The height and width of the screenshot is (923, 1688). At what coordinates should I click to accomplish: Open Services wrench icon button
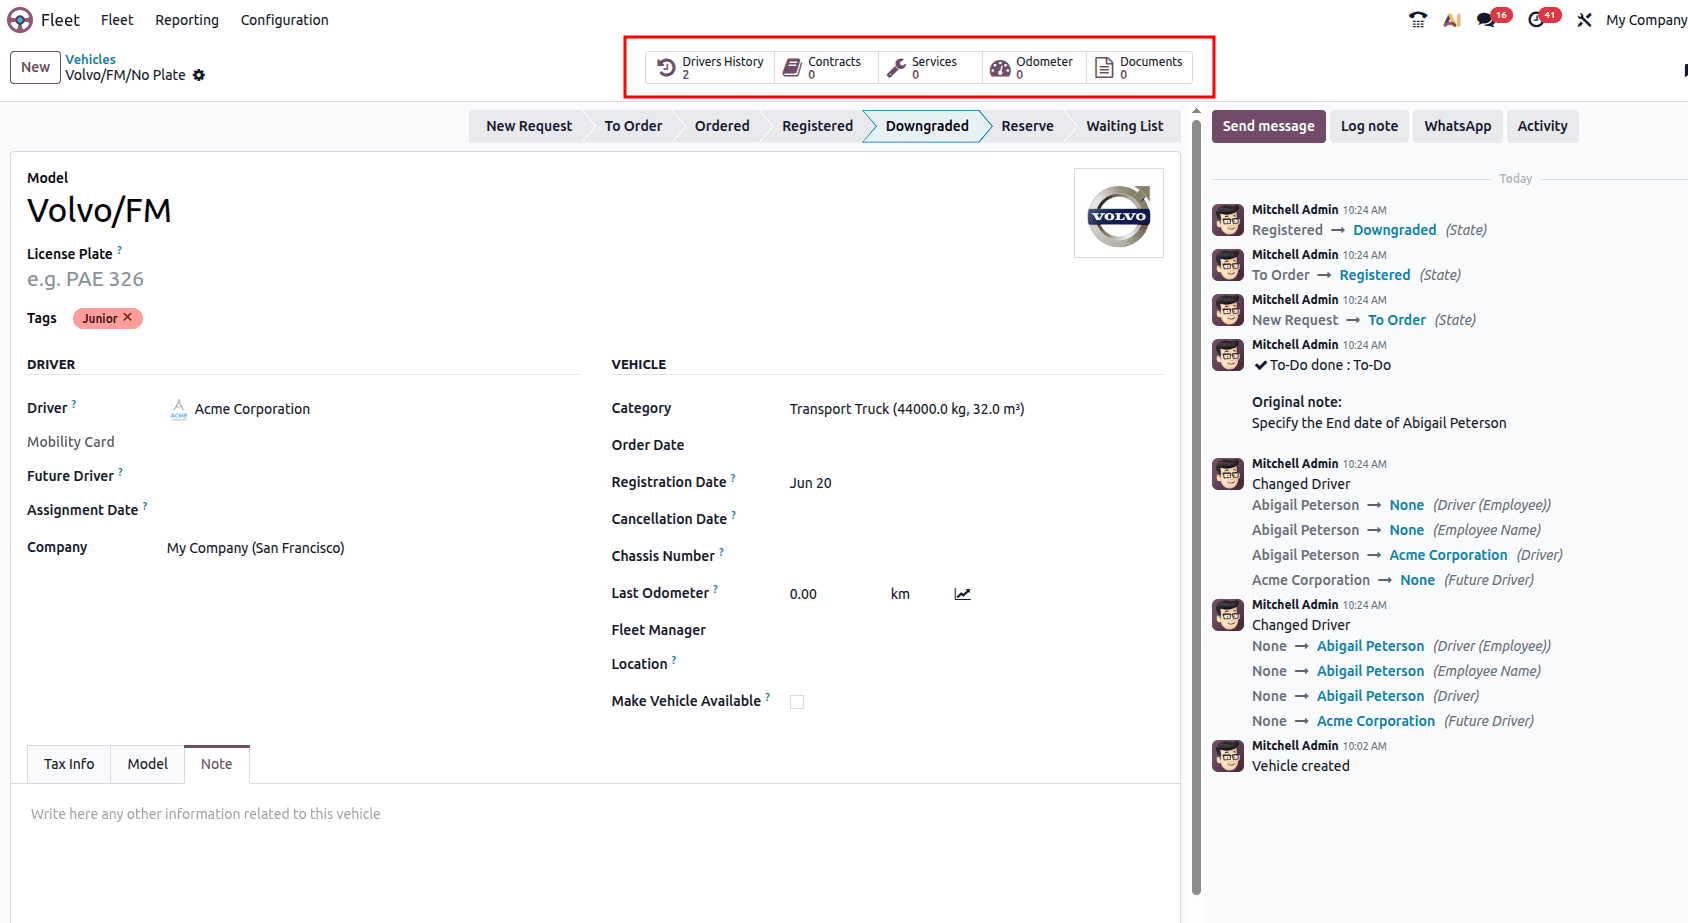tap(896, 68)
